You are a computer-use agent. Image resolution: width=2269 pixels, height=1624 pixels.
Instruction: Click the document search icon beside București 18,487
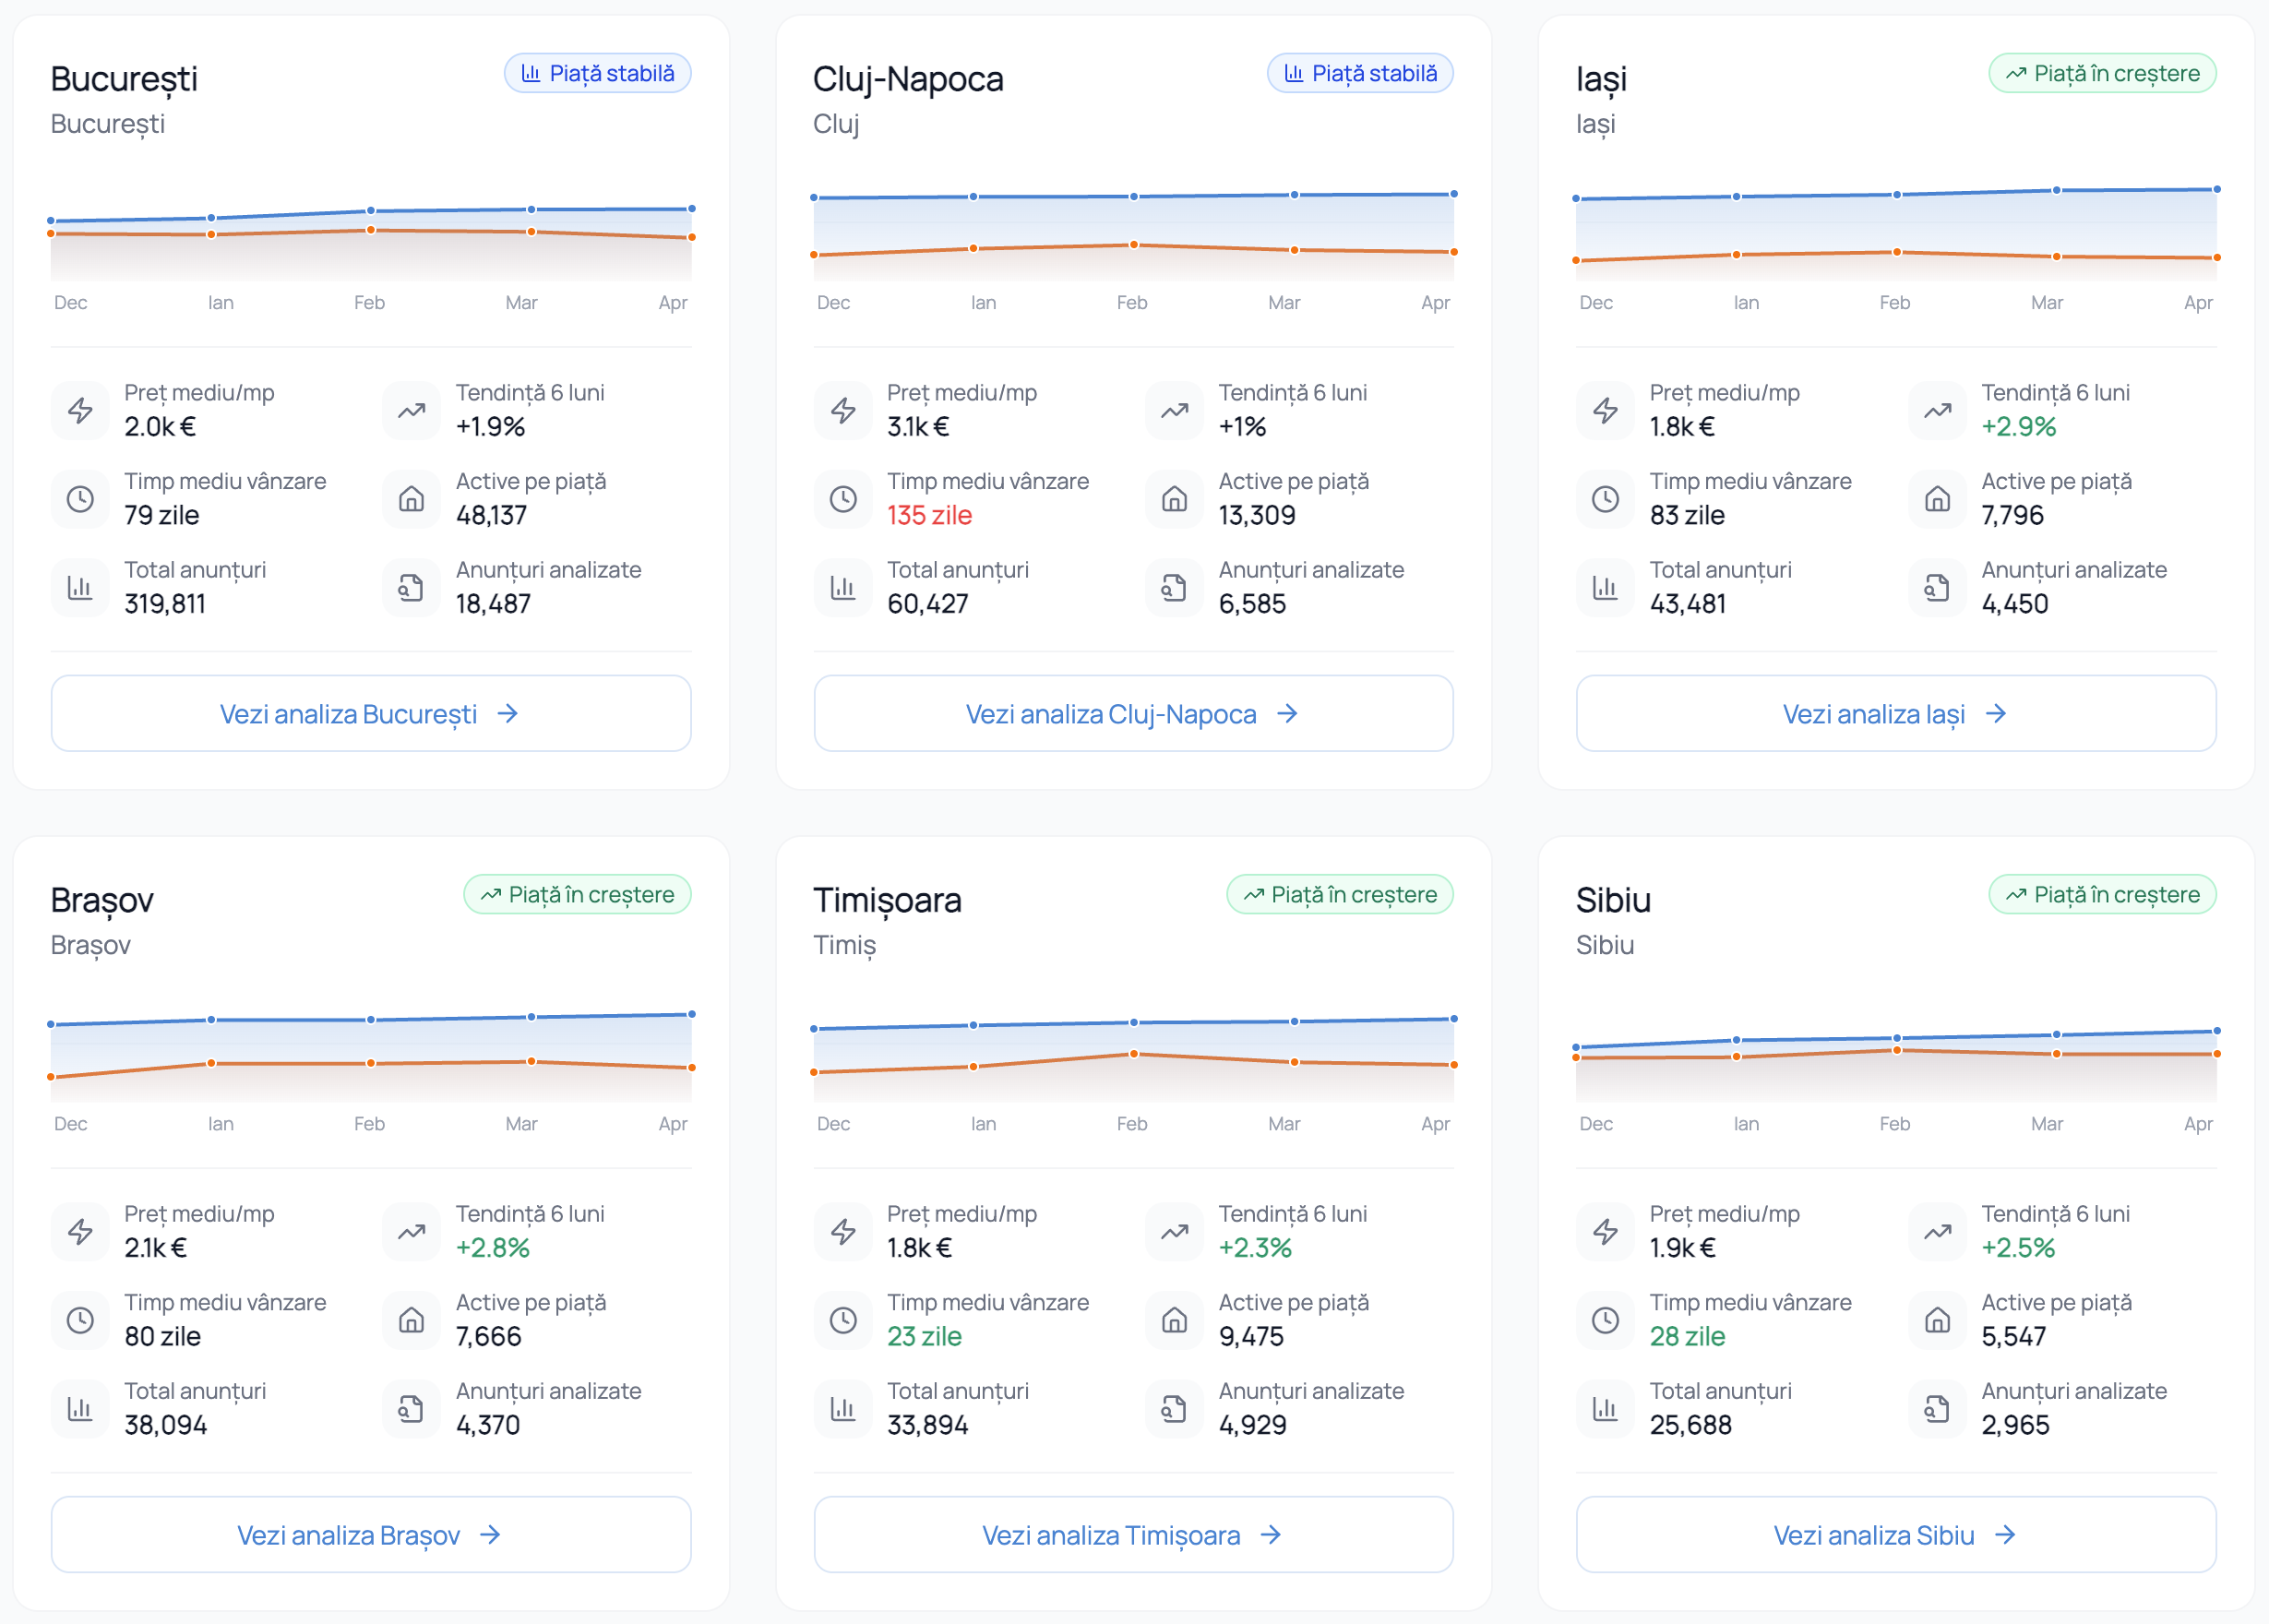click(x=412, y=588)
